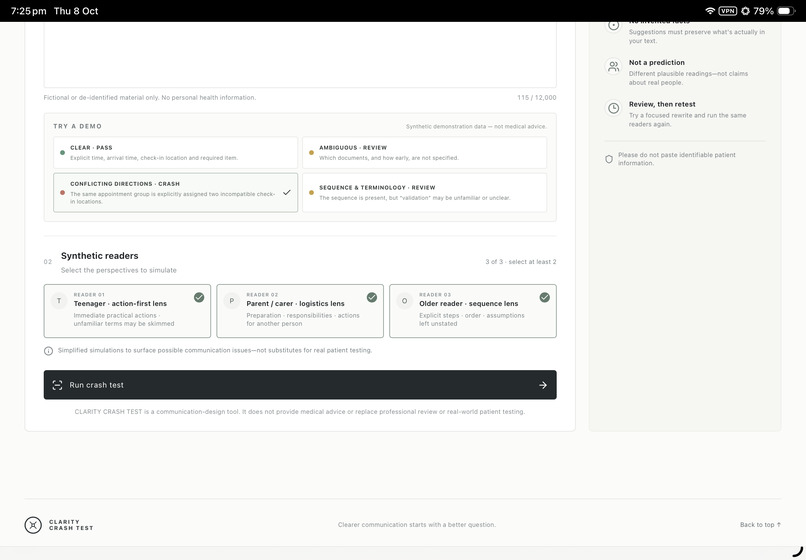Click the Run crash test button
This screenshot has height=560, width=806.
coord(300,385)
